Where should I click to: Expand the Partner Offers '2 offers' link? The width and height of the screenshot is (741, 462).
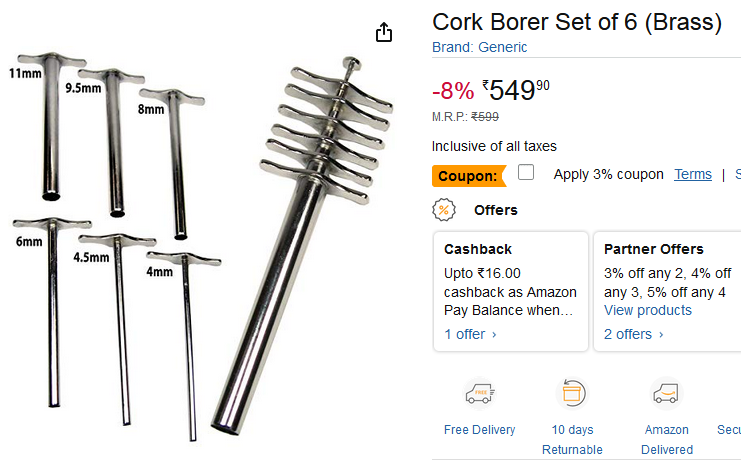(634, 334)
